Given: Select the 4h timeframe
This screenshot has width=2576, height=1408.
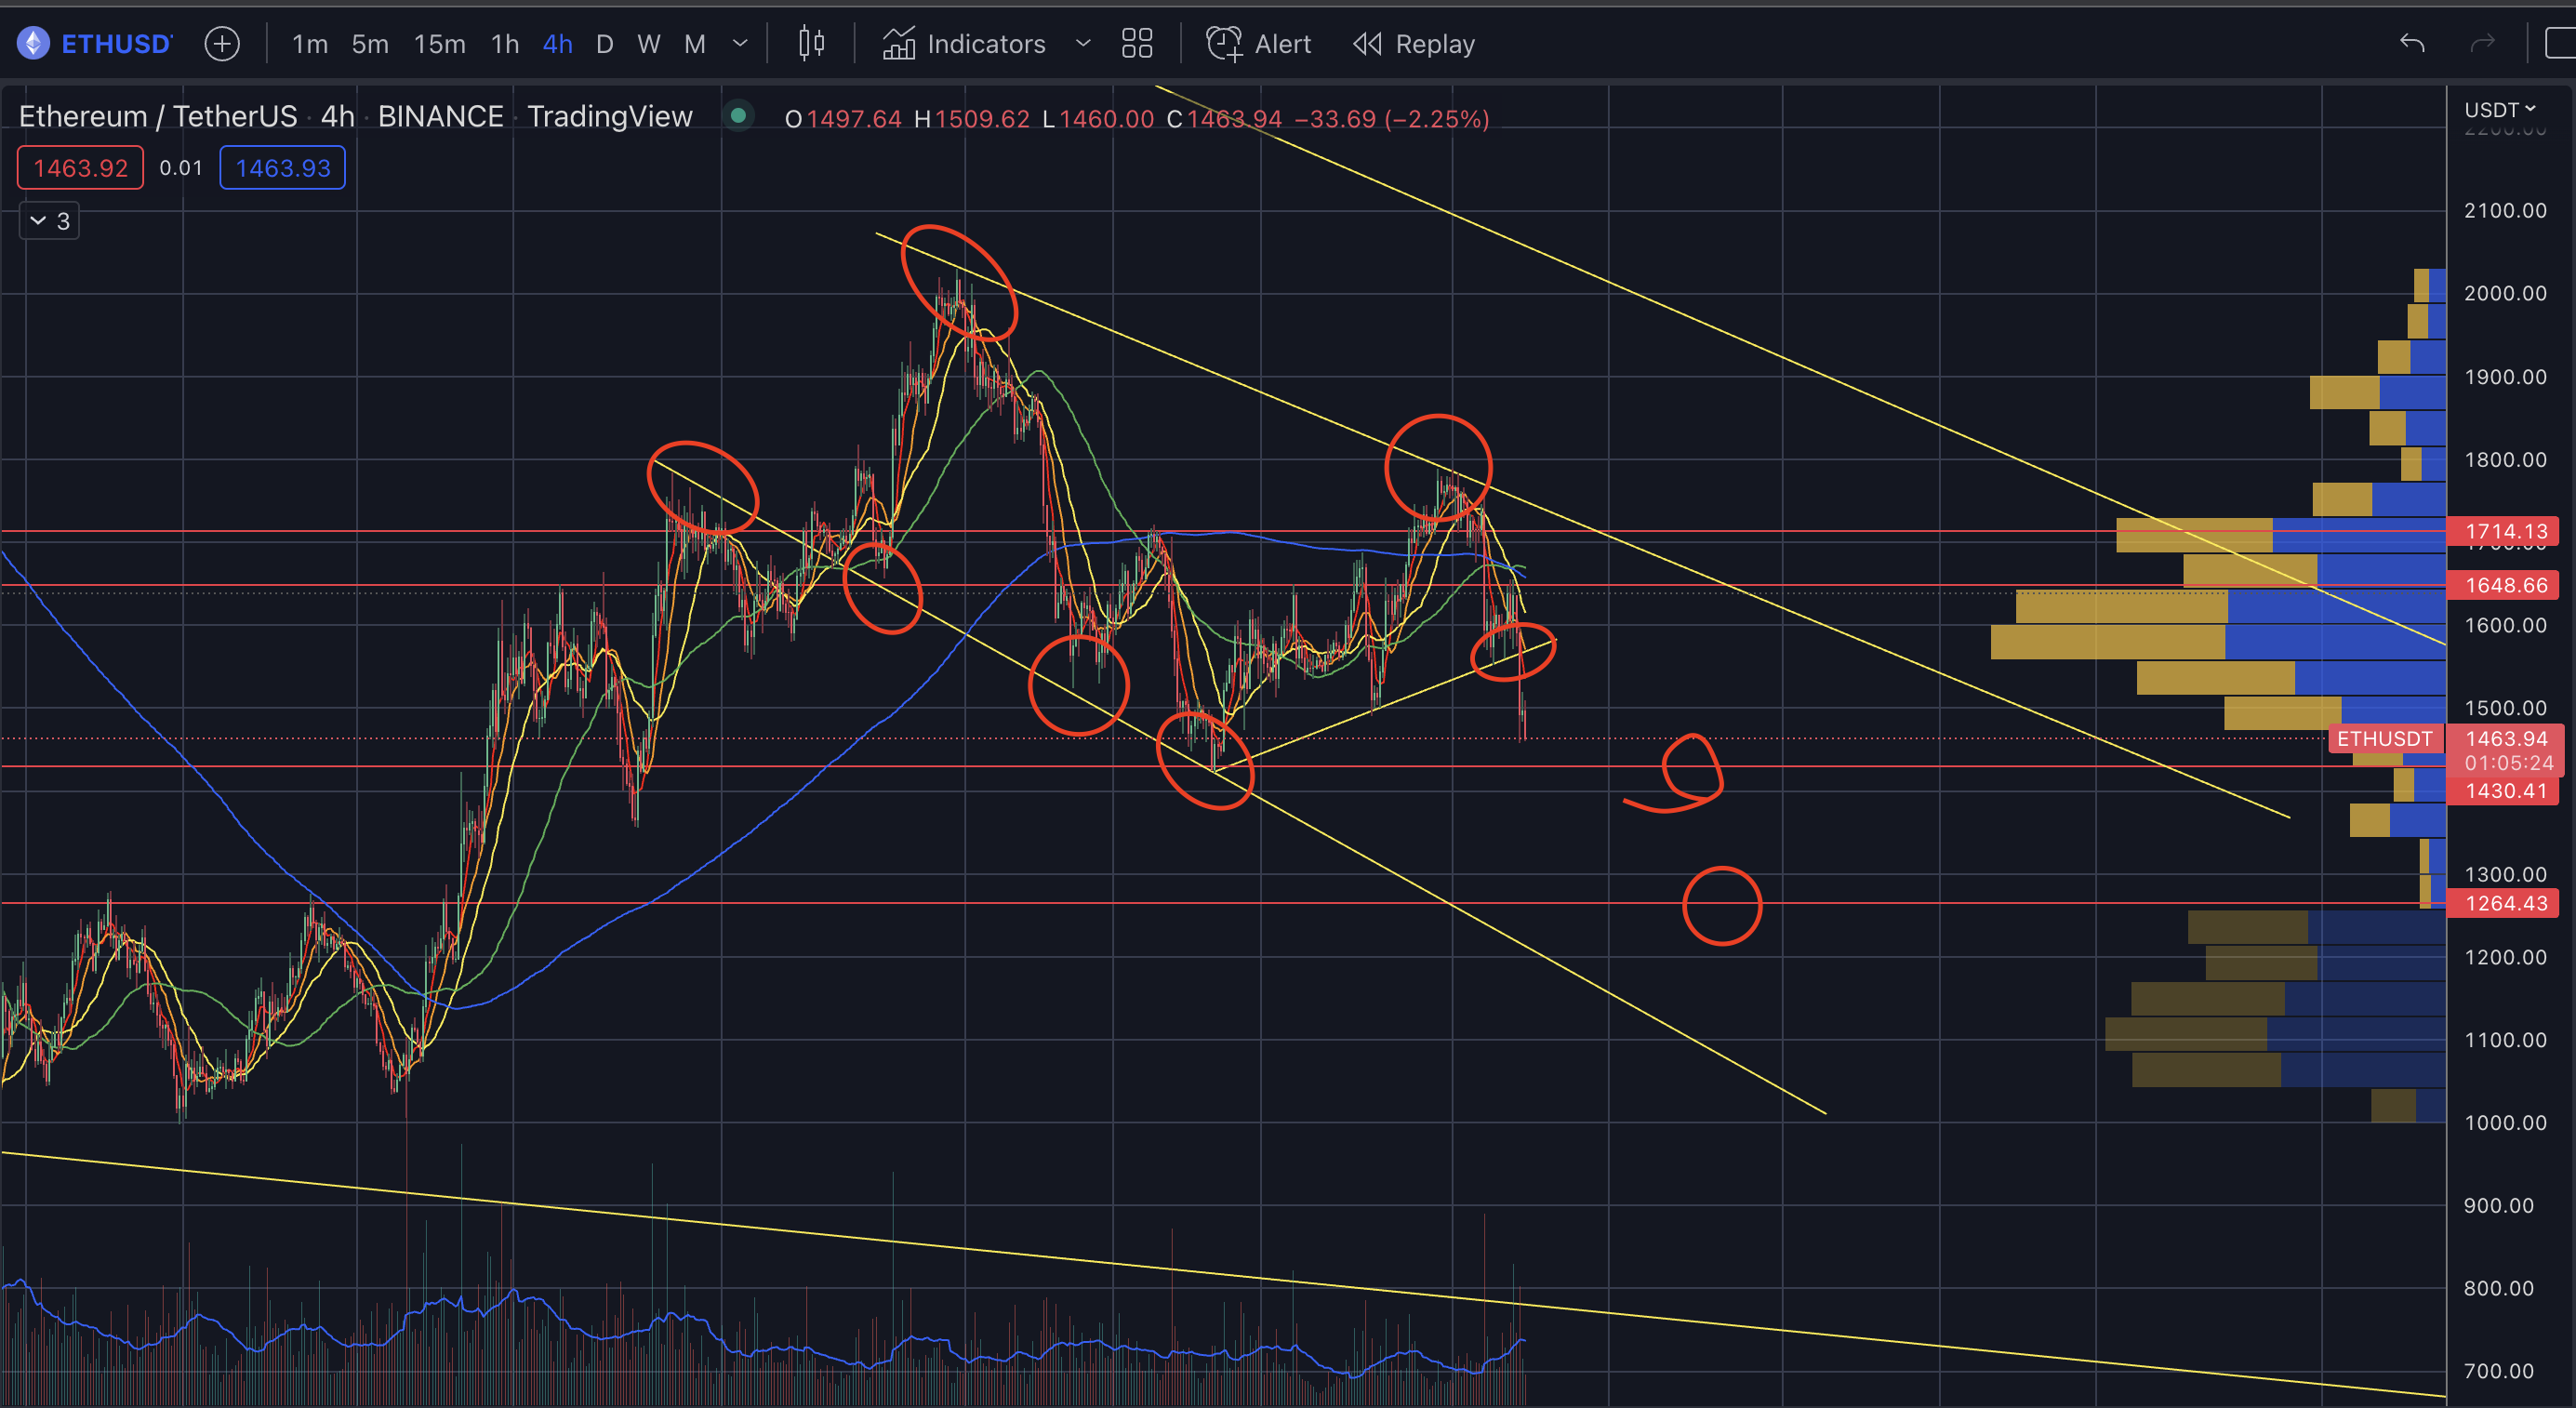Looking at the screenshot, I should (x=557, y=44).
